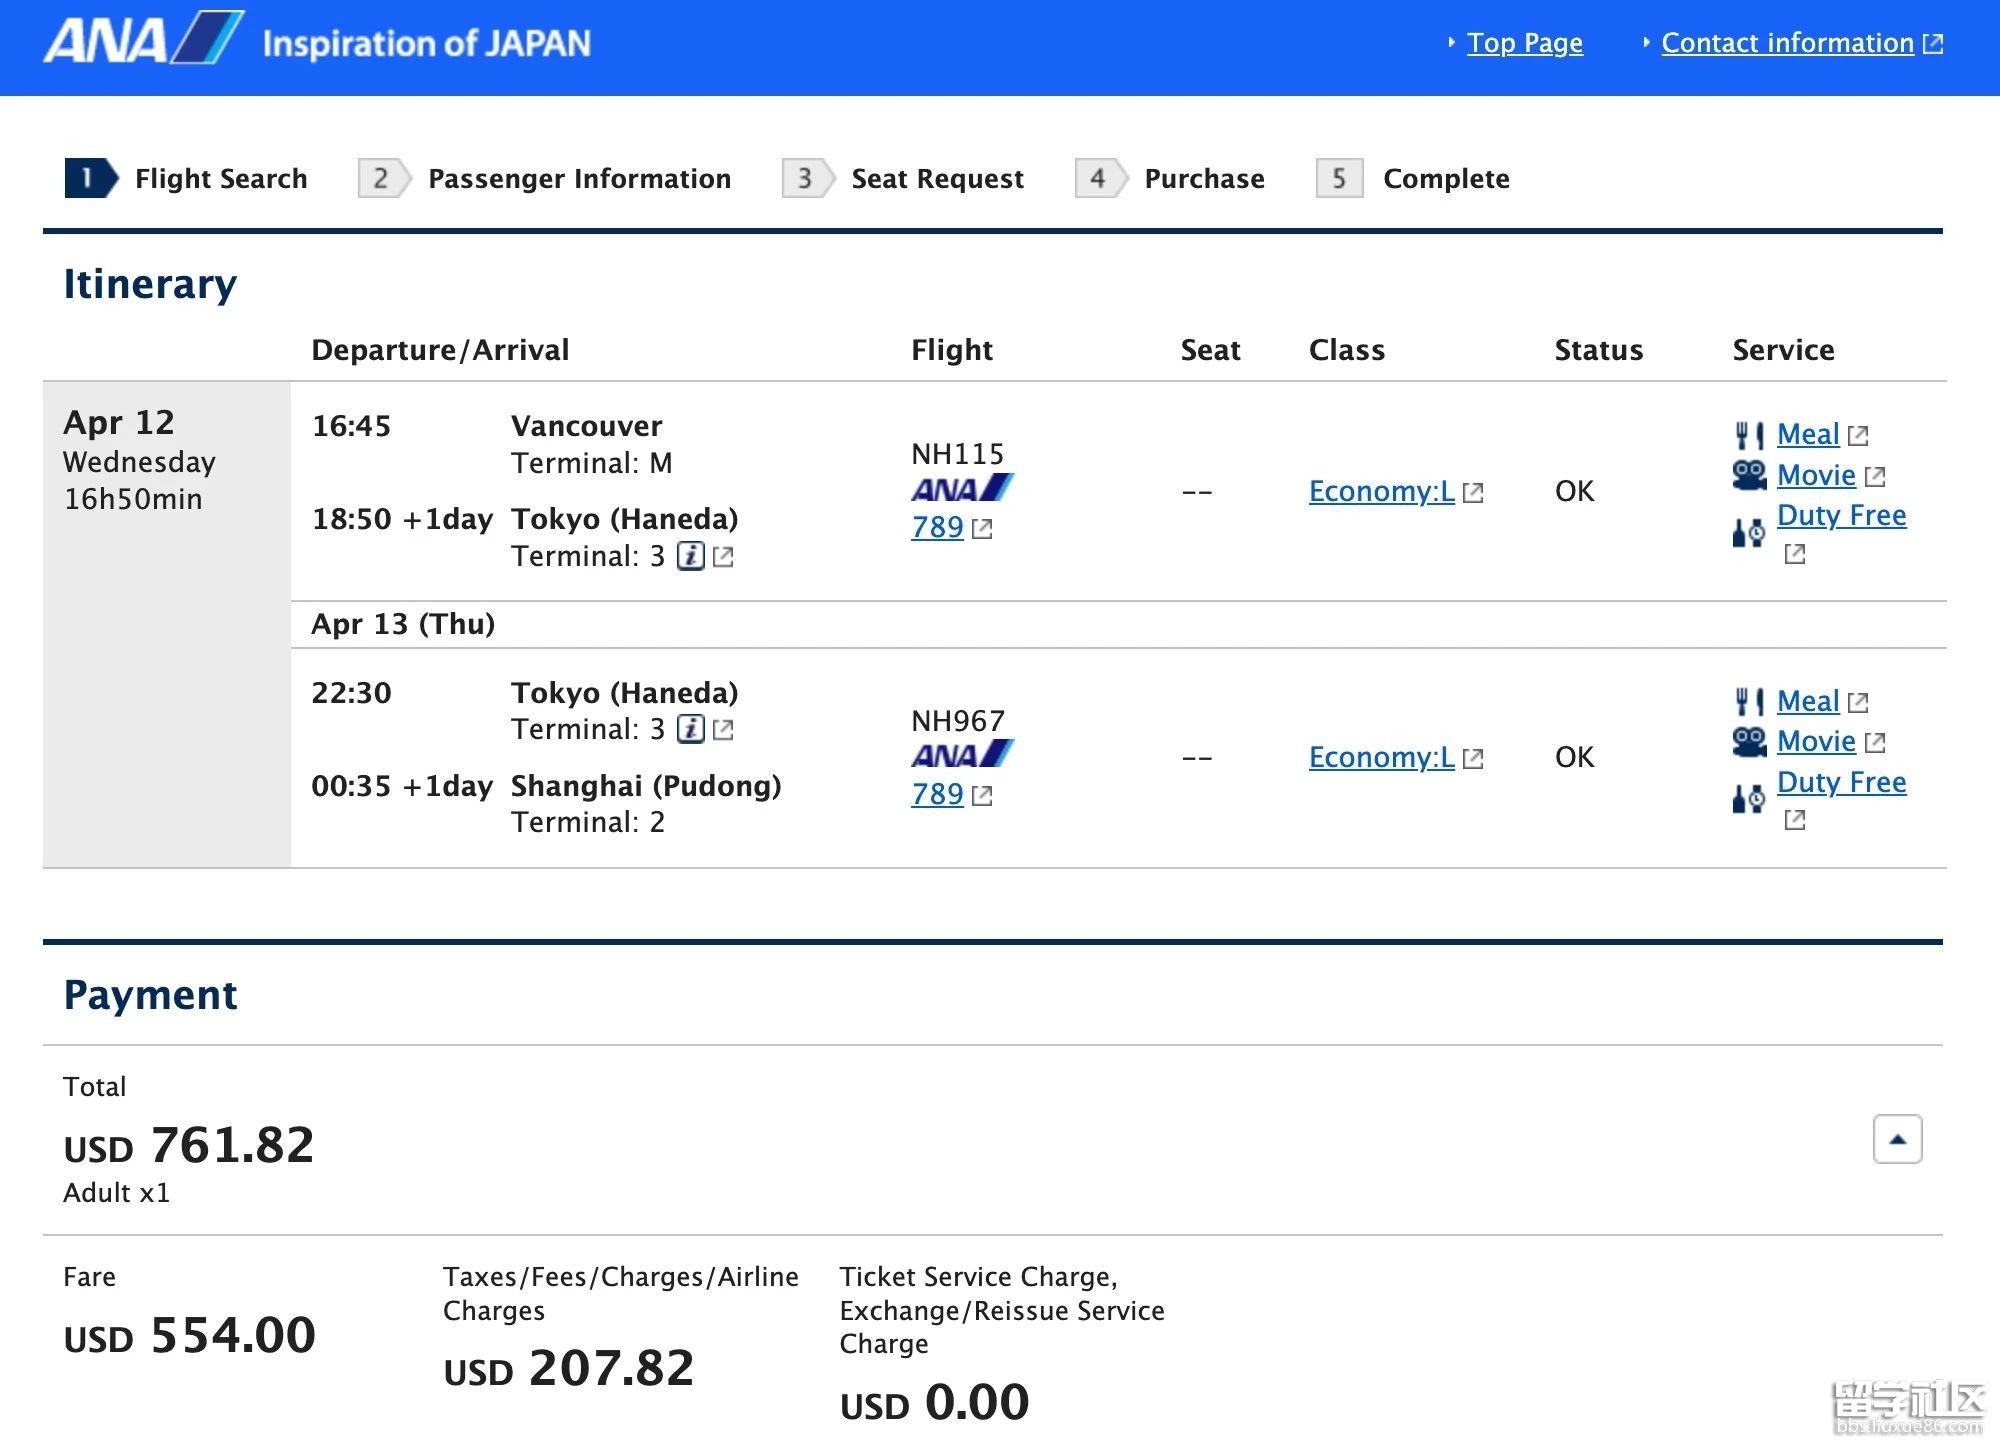This screenshot has width=2000, height=1448.
Task: Select step 4 Purchase
Action: click(x=1170, y=178)
